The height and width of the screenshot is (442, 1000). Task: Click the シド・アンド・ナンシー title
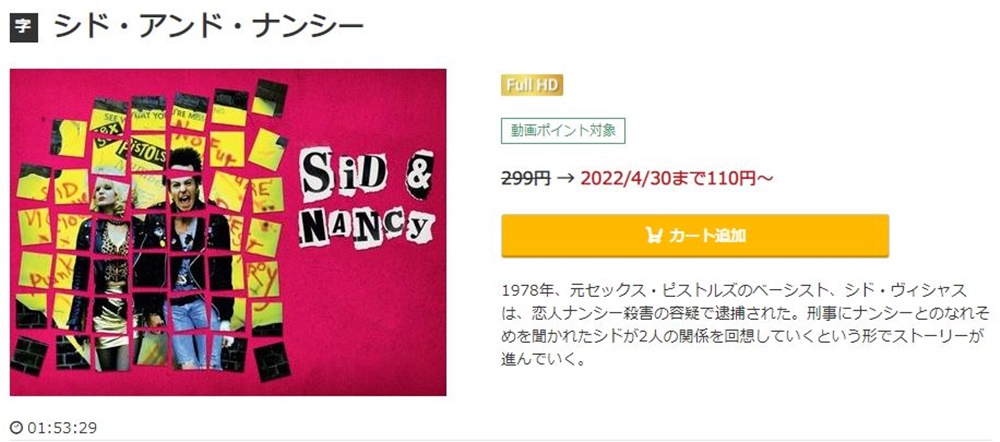(209, 27)
